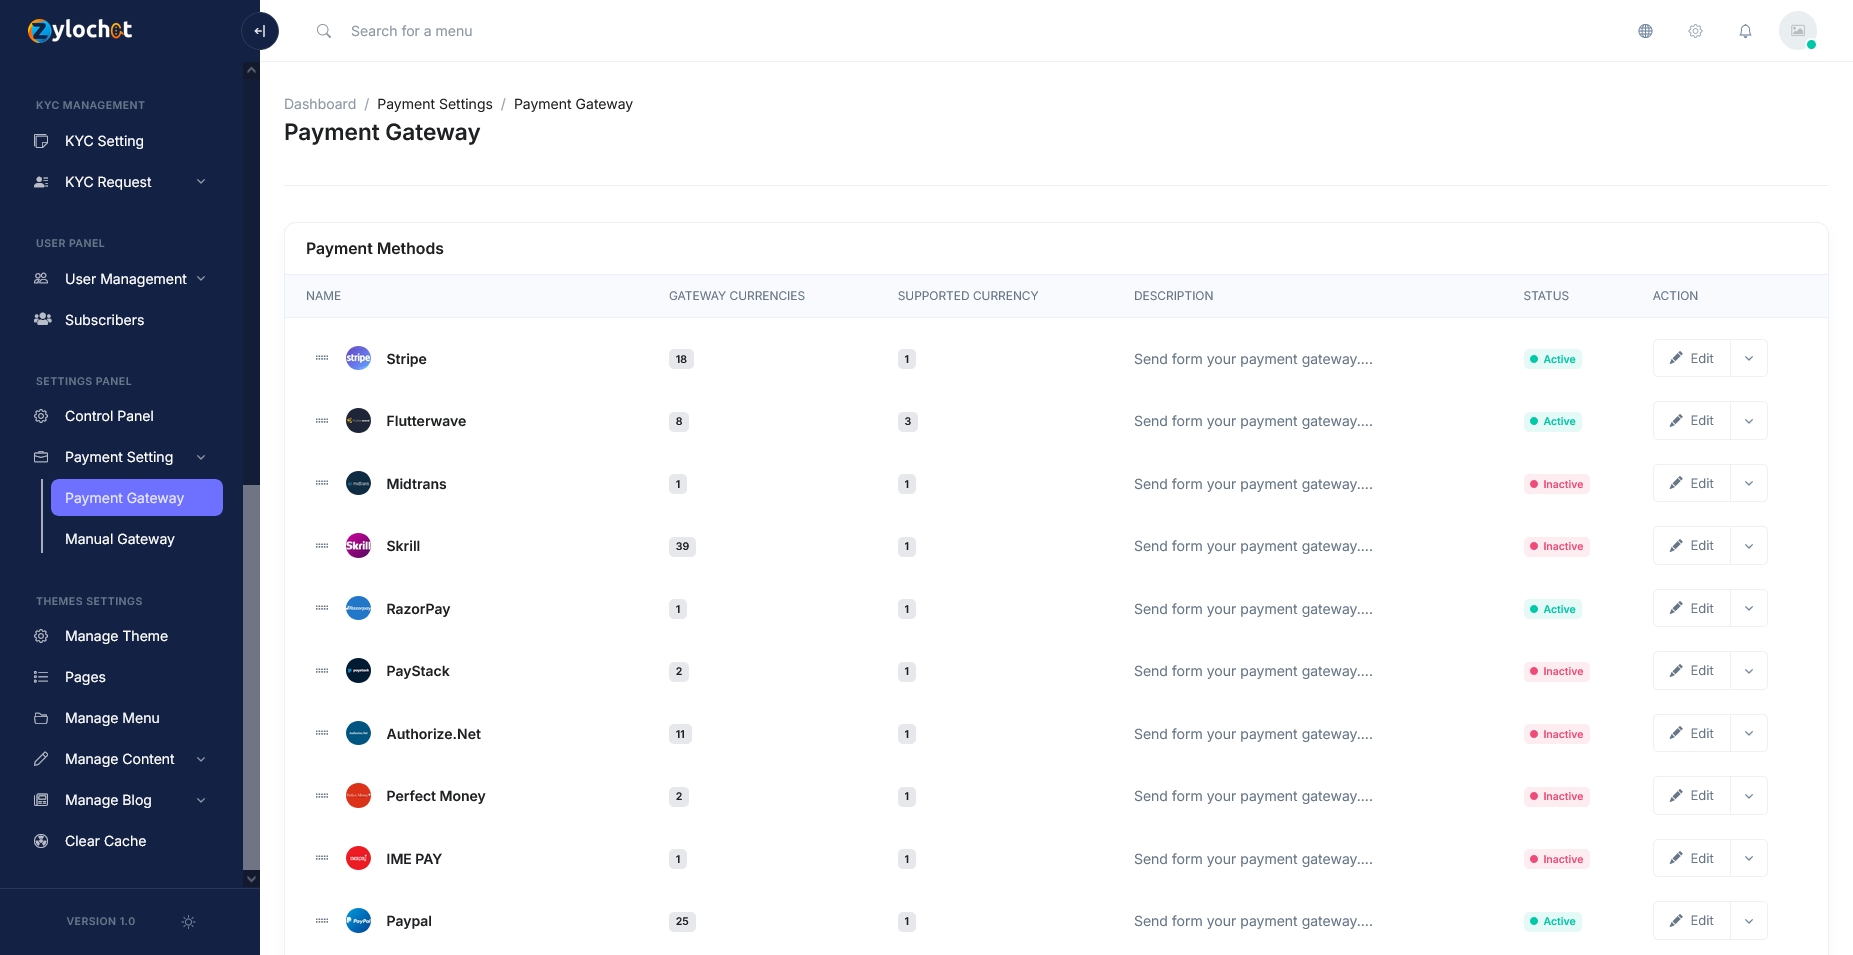This screenshot has width=1853, height=955.
Task: Click the Payment Settings breadcrumb
Action: pos(435,104)
